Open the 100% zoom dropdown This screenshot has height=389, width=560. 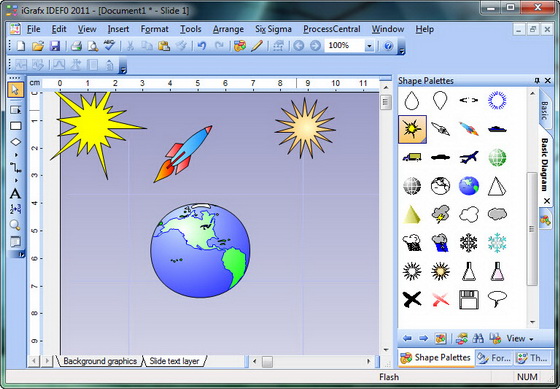click(369, 46)
